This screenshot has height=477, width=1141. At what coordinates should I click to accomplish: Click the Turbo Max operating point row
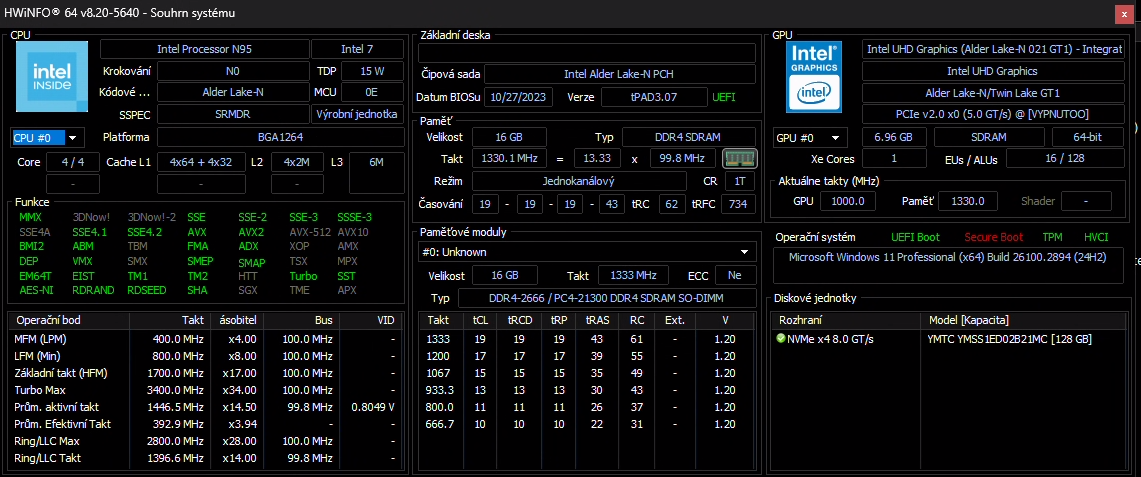tap(204, 390)
